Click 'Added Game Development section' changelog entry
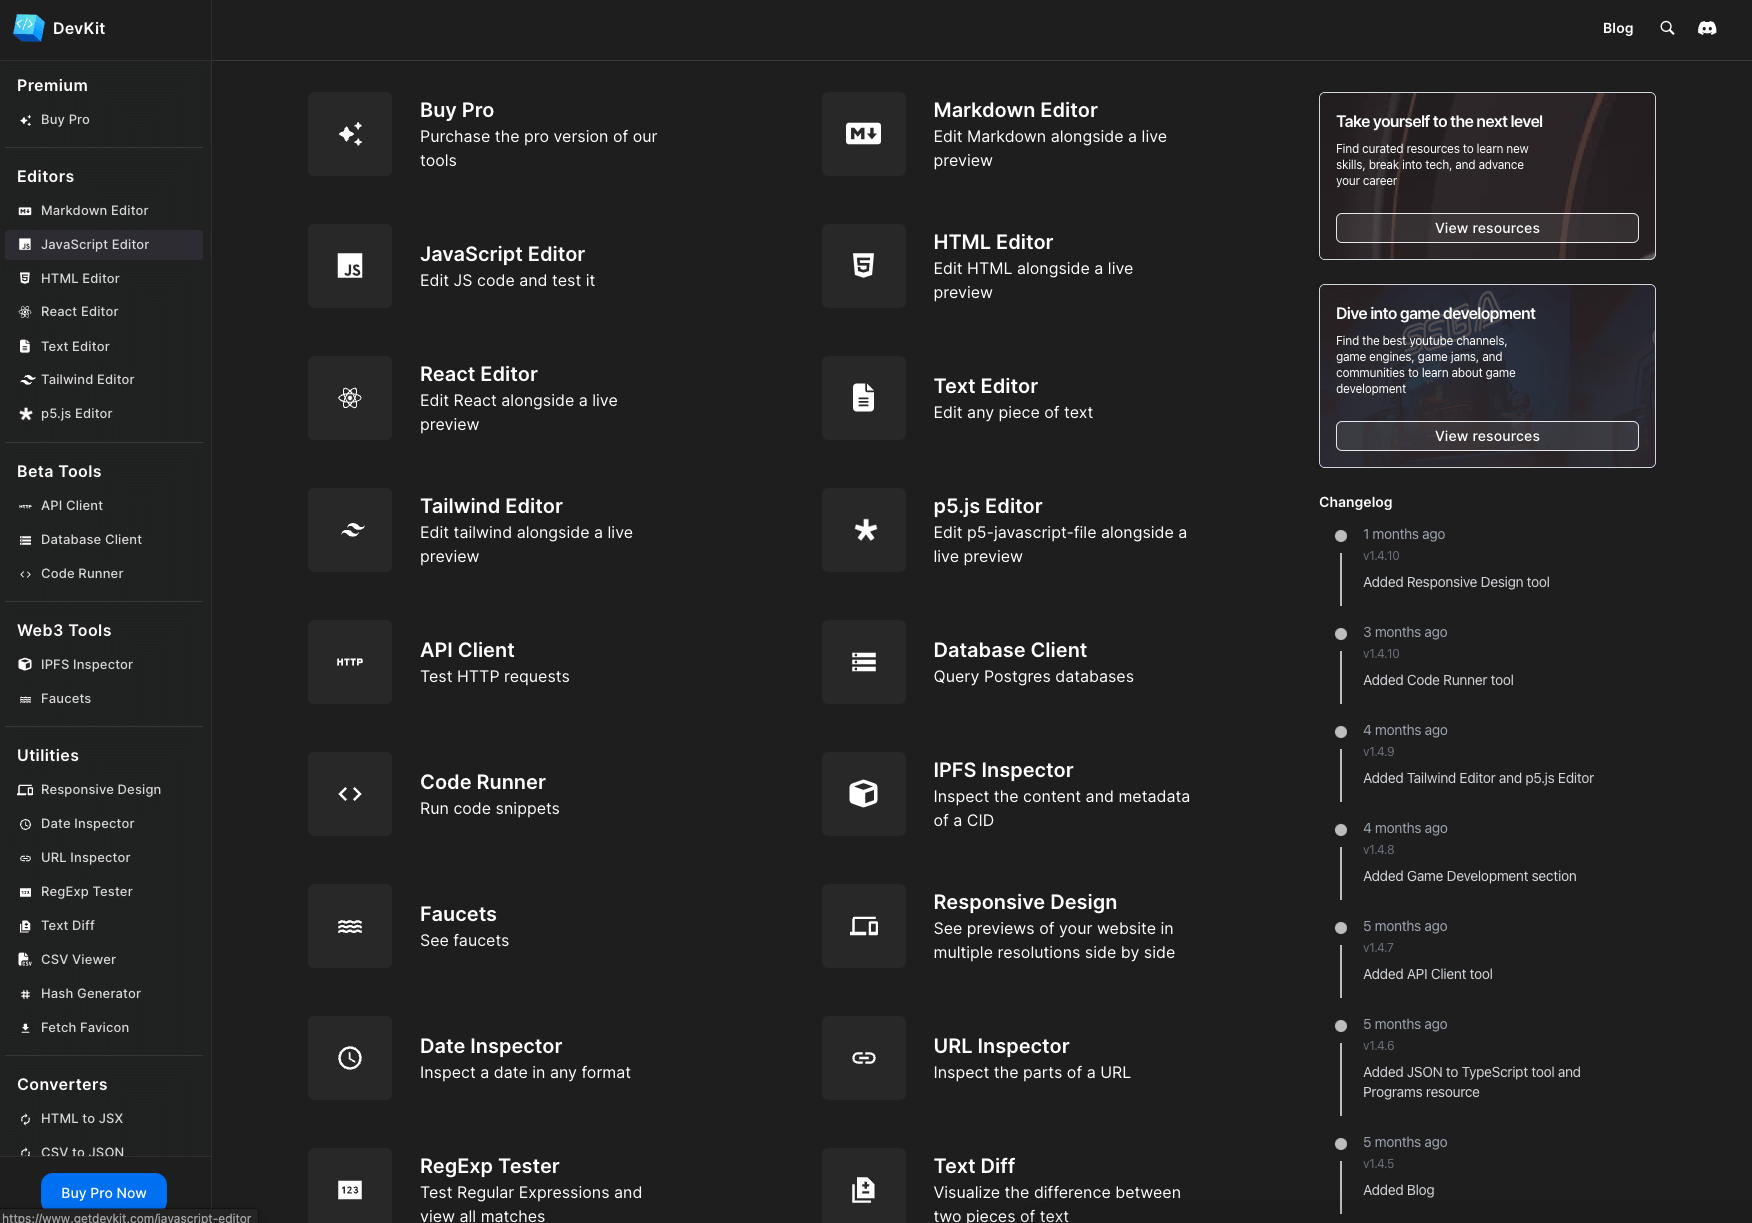Screen dimensions: 1752x1223 click(x=1469, y=876)
